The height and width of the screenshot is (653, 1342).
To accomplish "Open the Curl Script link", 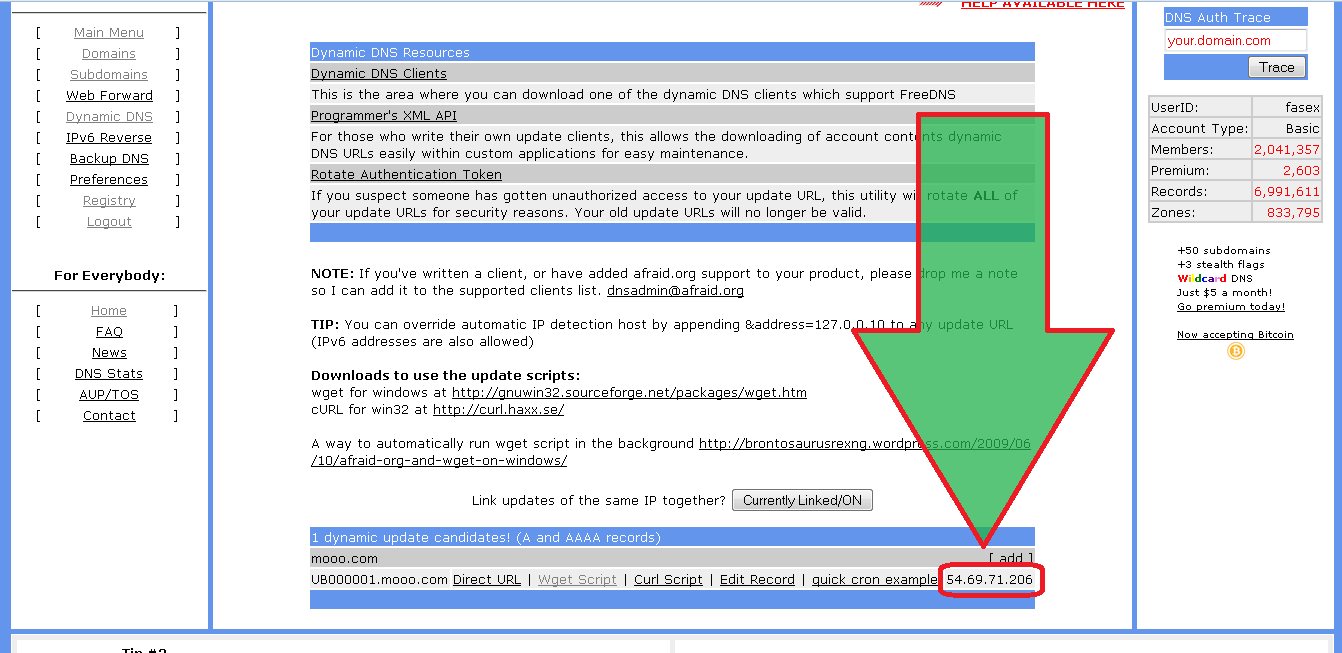I will [668, 580].
